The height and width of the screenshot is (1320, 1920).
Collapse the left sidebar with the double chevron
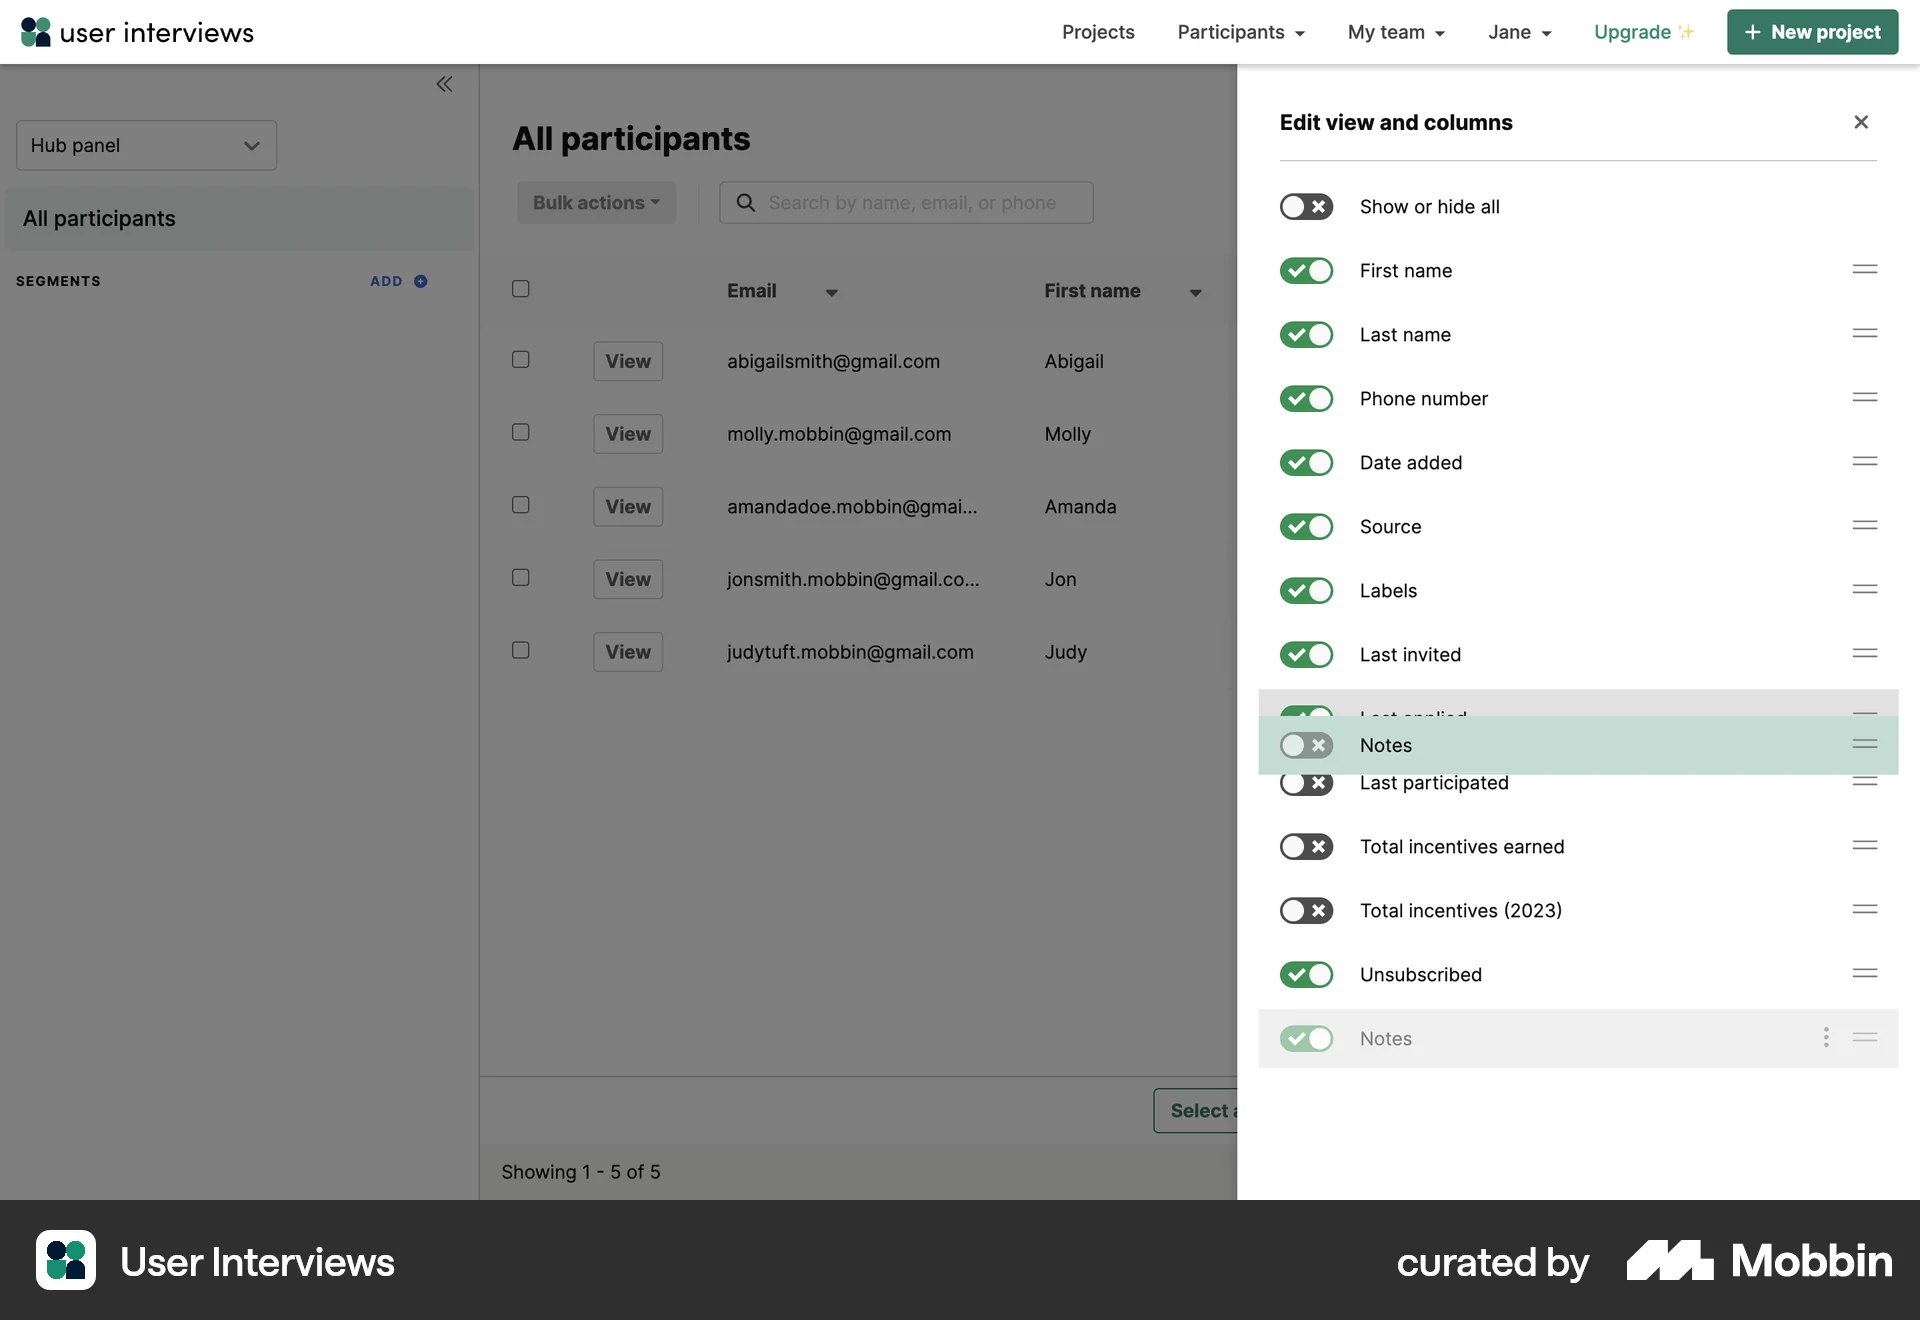point(445,84)
